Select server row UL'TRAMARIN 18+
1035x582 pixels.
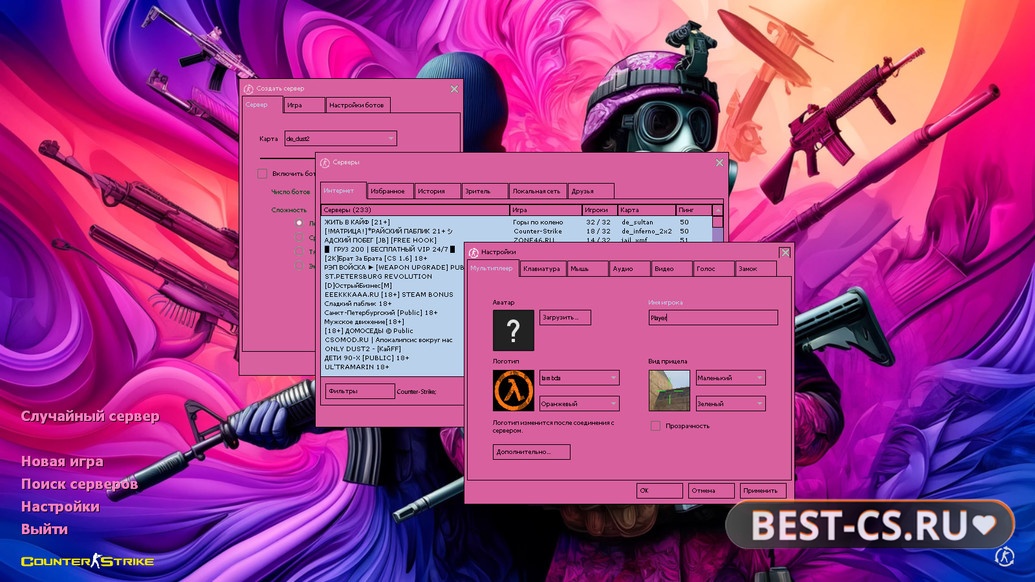[x=393, y=367]
